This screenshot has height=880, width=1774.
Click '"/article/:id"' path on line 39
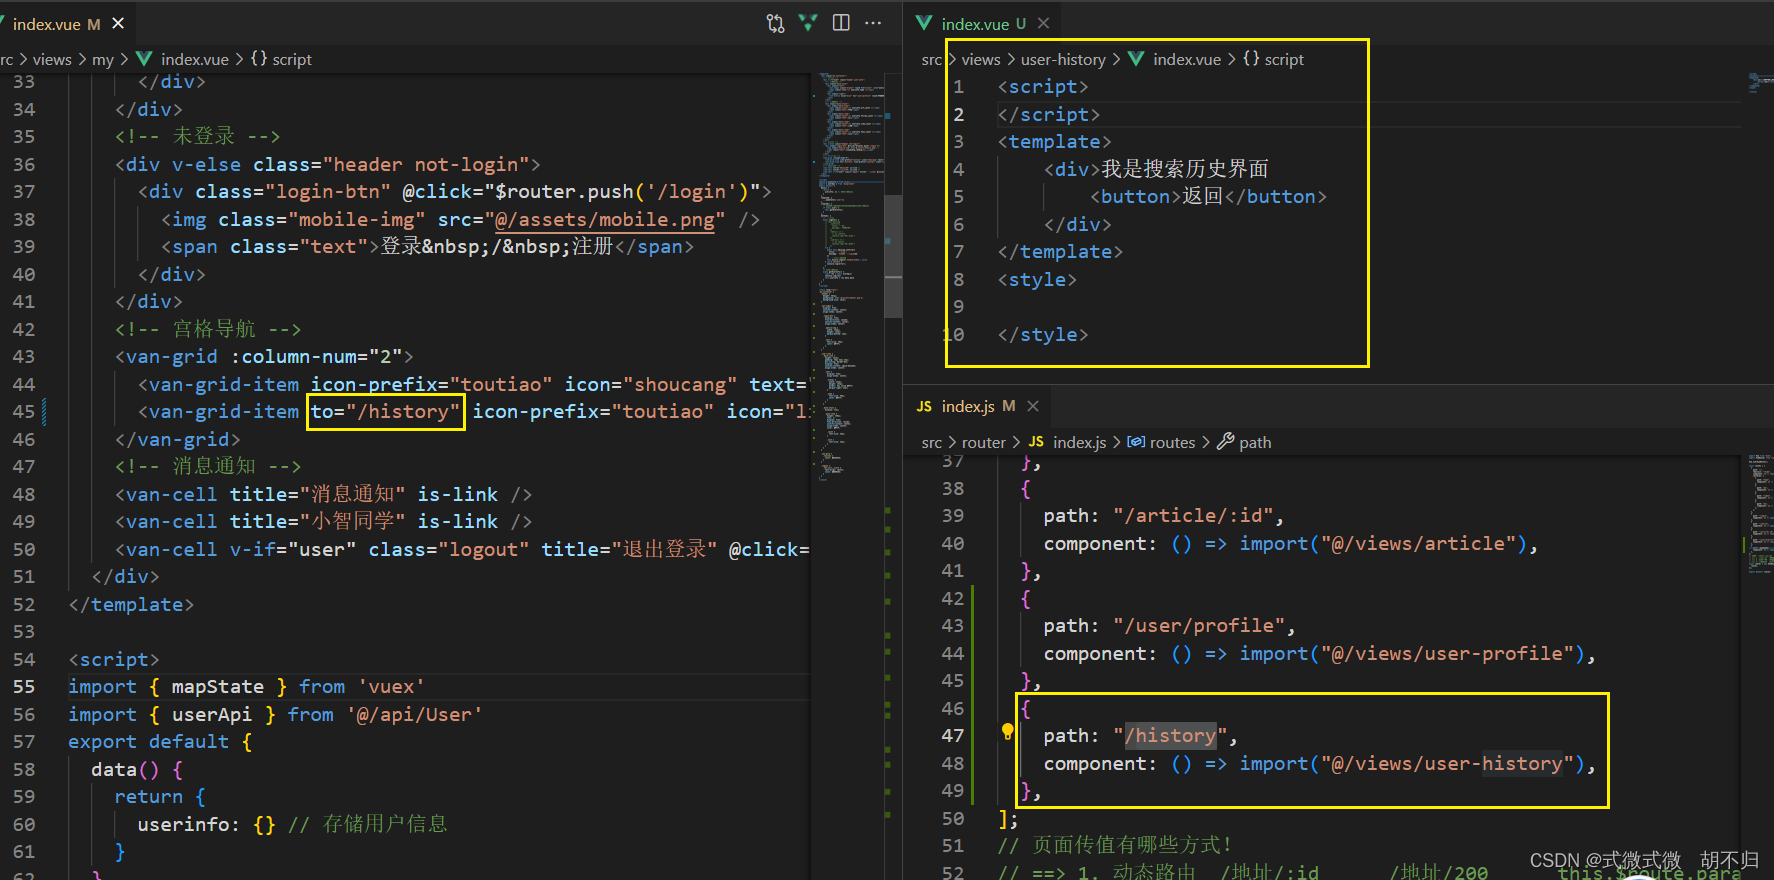1193,515
